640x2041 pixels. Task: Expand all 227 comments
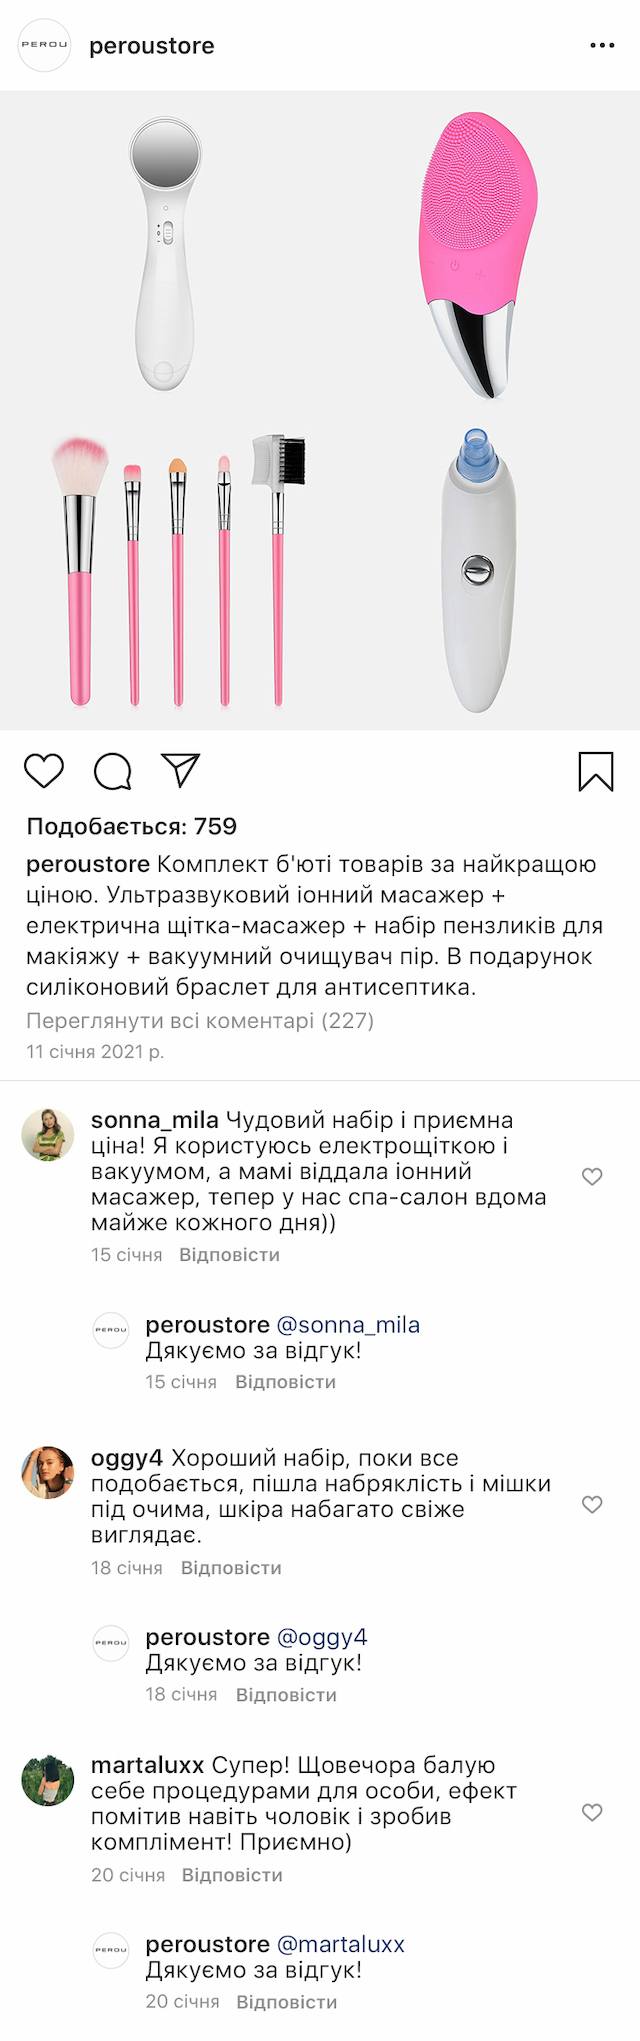[x=200, y=1021]
